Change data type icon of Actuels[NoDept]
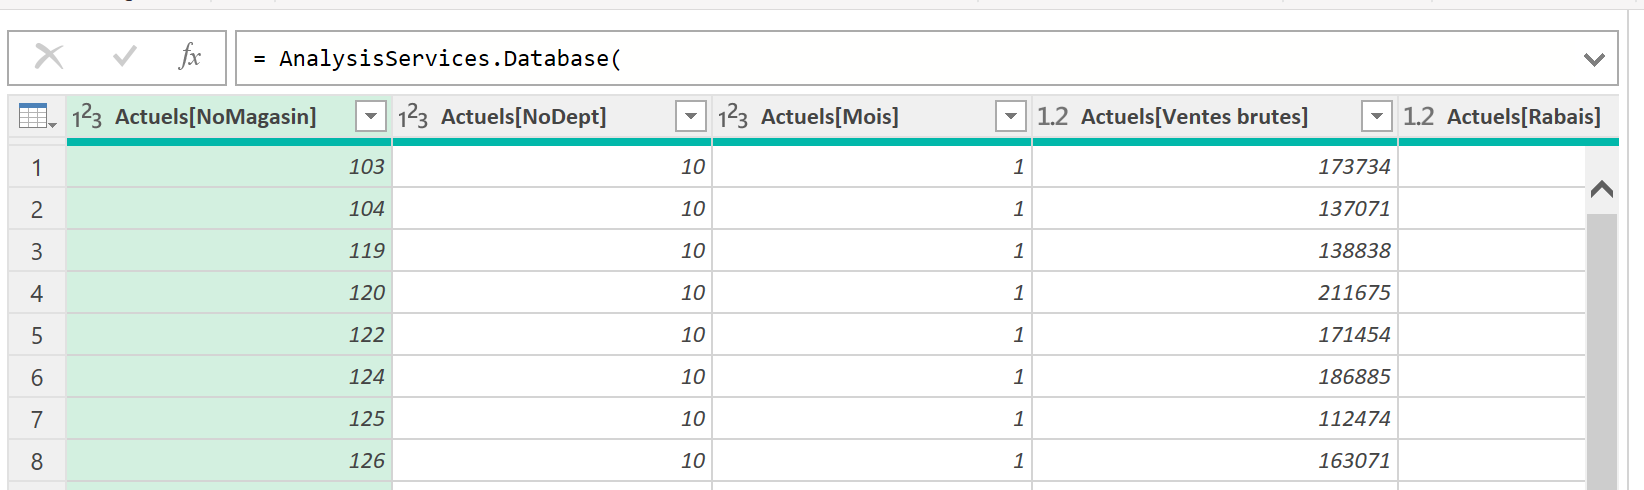 coord(412,117)
